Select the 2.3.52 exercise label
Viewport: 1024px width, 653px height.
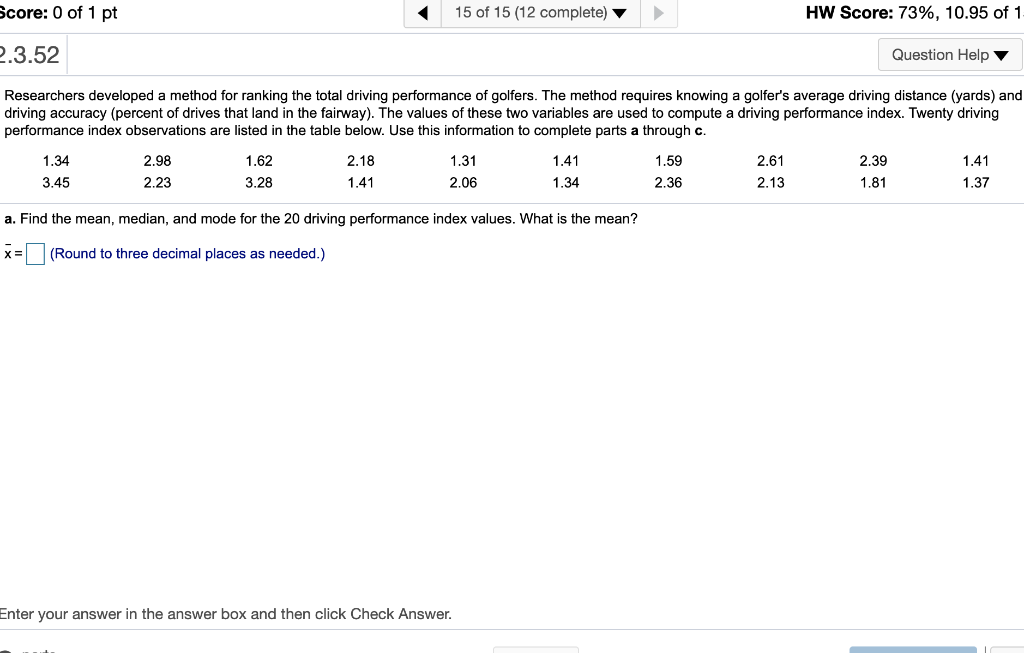(x=30, y=54)
